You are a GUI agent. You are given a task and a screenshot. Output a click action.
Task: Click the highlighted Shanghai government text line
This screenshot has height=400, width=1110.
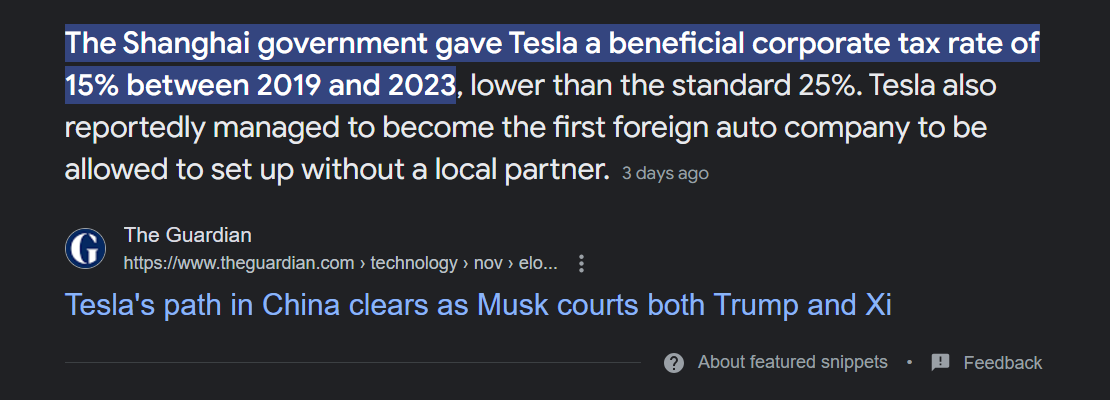pyautogui.click(x=552, y=45)
